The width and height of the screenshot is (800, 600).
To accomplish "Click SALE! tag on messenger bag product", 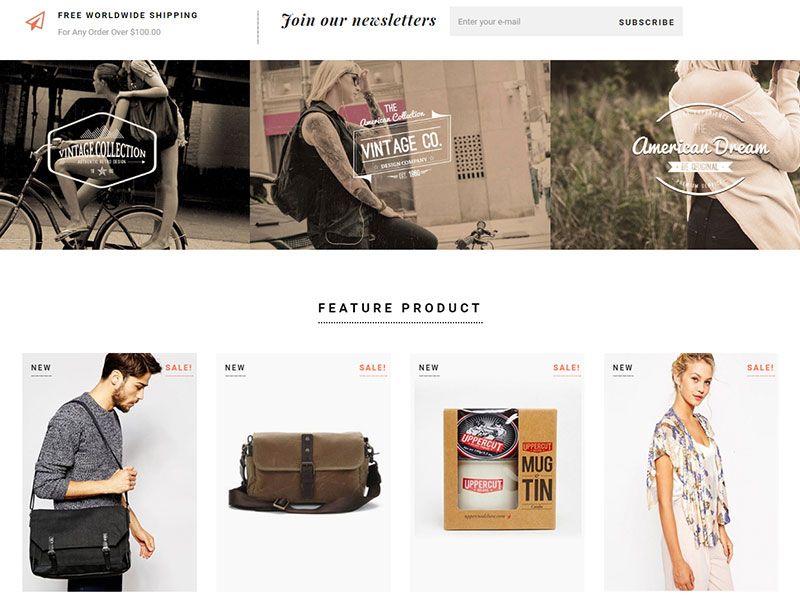I will (179, 367).
